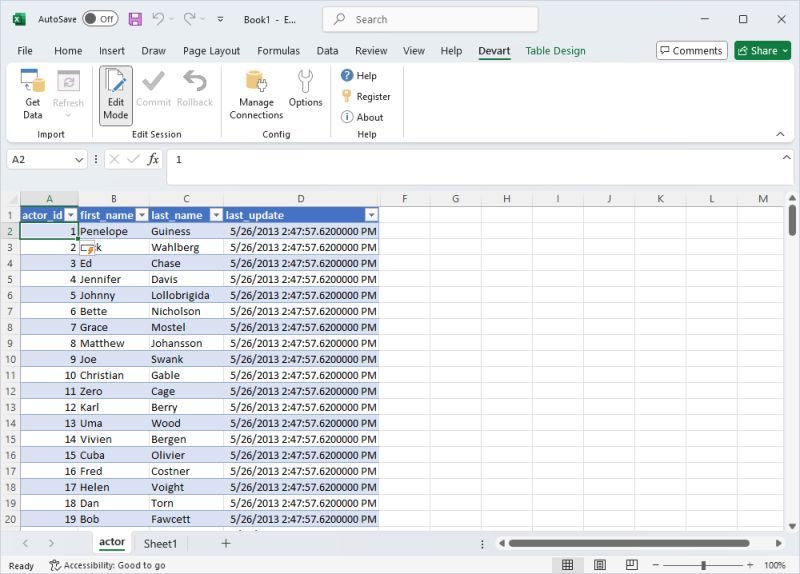Click the Get Data import icon

(33, 94)
